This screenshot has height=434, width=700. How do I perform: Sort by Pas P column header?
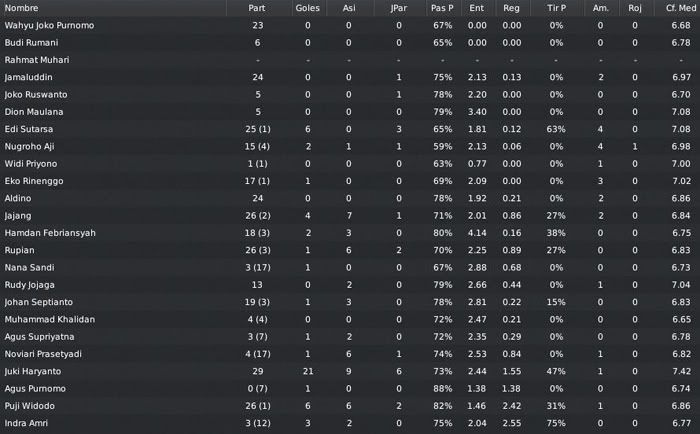(442, 8)
